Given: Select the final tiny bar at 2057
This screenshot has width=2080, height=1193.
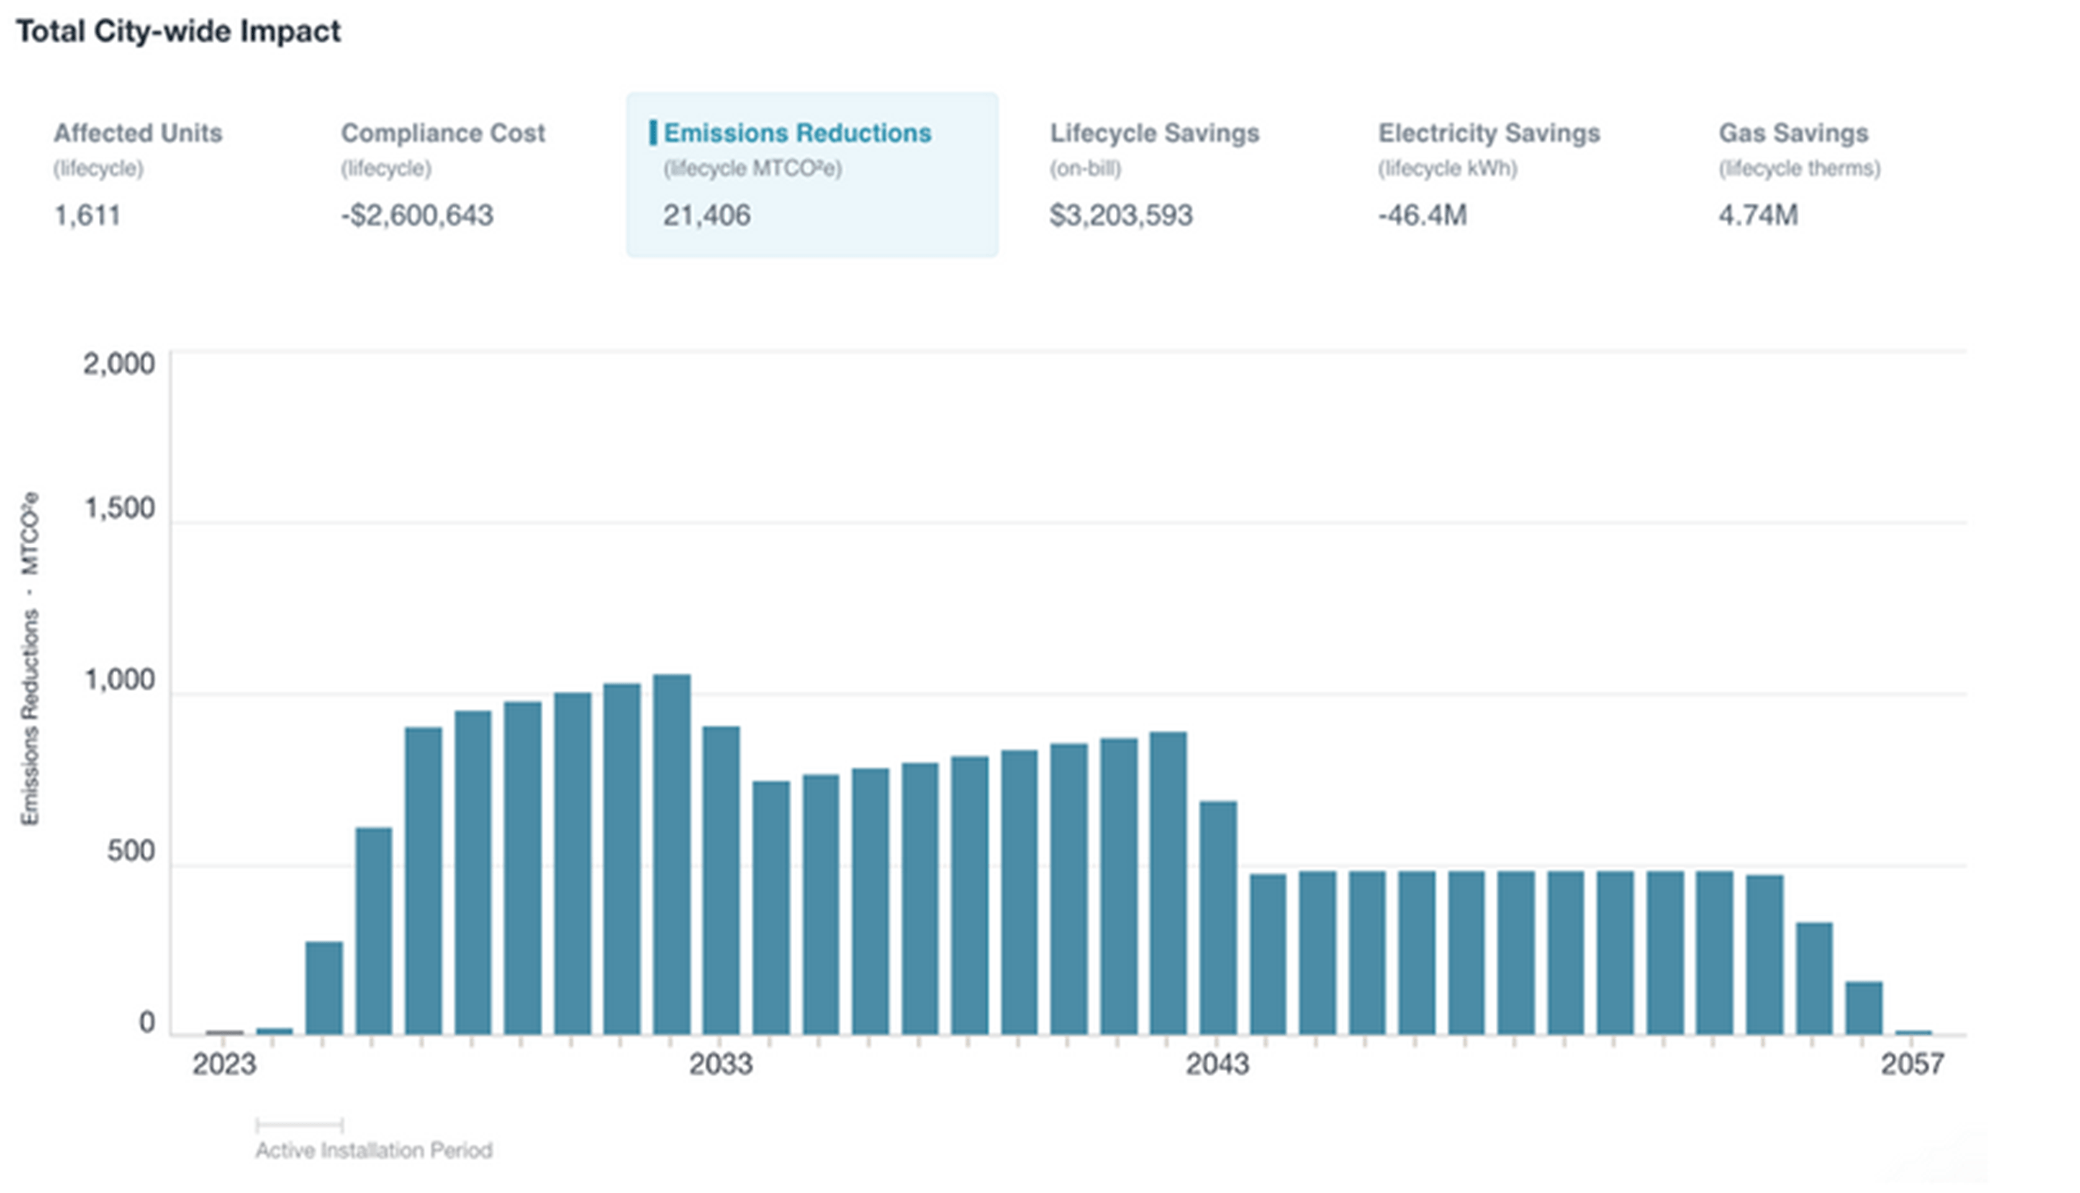Looking at the screenshot, I should (1914, 1033).
